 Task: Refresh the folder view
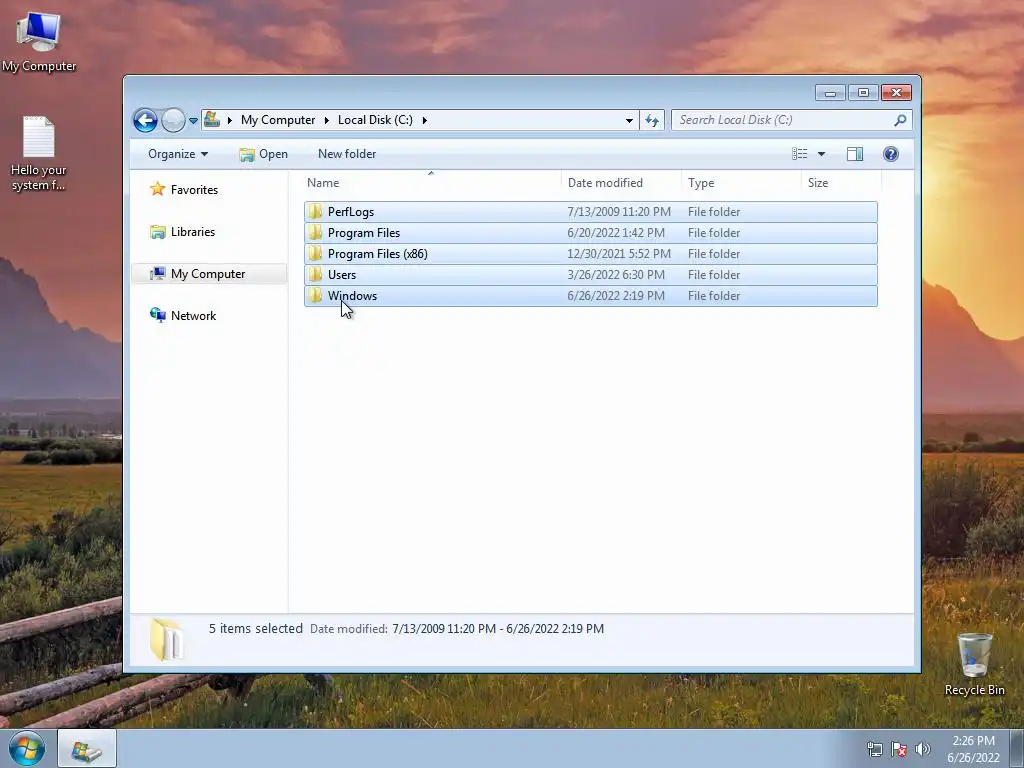652,120
